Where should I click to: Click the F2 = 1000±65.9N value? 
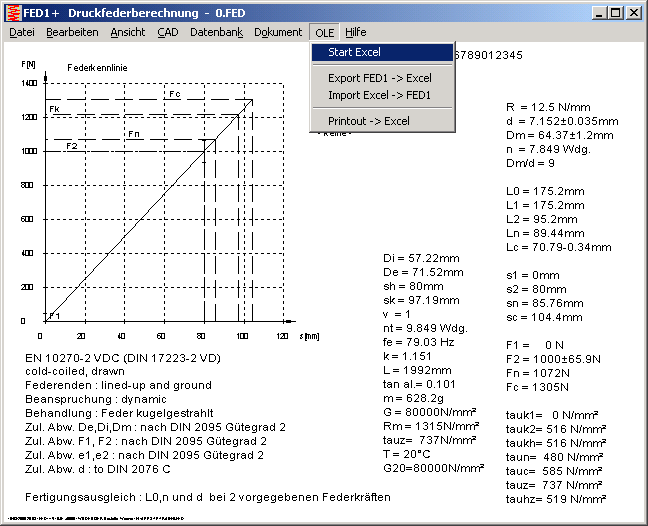click(553, 359)
